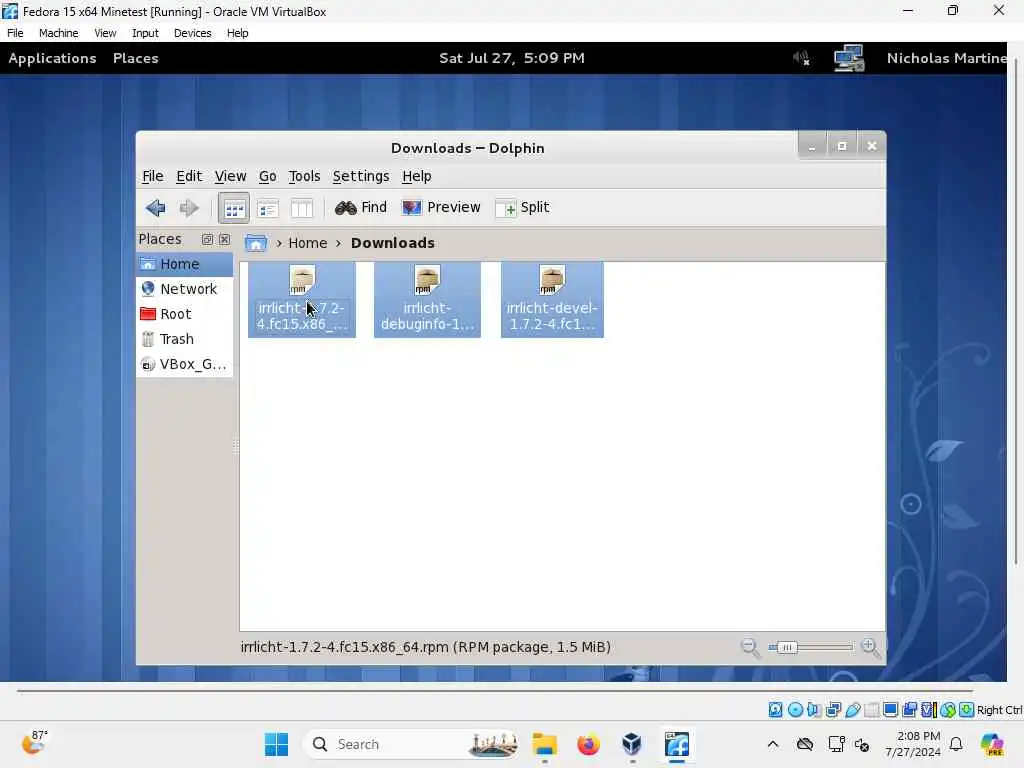The height and width of the screenshot is (768, 1024).
Task: Select Root in the Places panel
Action: click(x=185, y=314)
